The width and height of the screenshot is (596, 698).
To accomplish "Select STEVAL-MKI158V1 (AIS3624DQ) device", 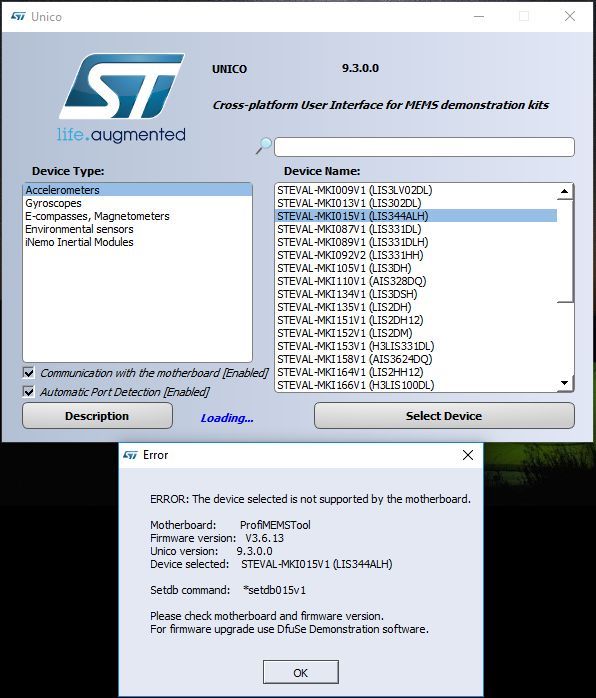I will click(416, 359).
